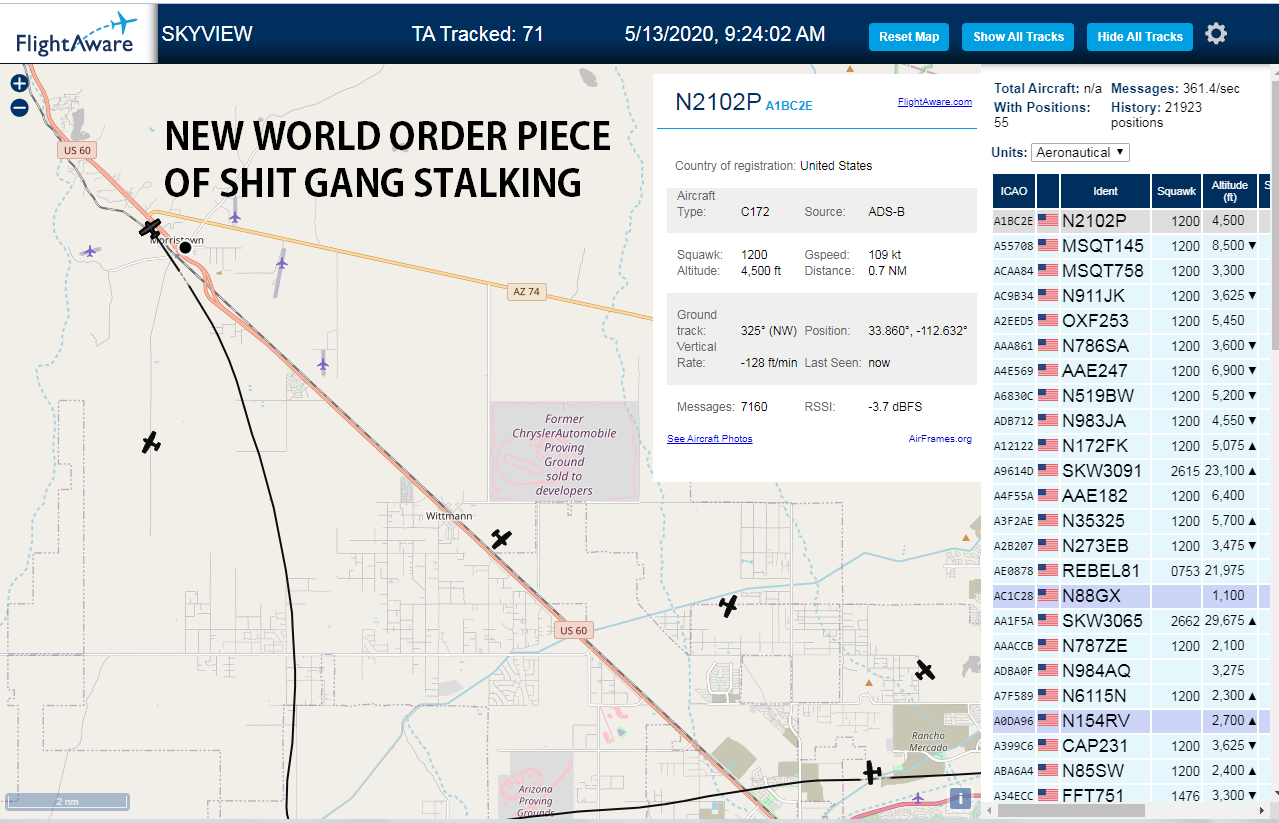Click the AZ 74 highway label
1279x823 pixels.
(525, 291)
